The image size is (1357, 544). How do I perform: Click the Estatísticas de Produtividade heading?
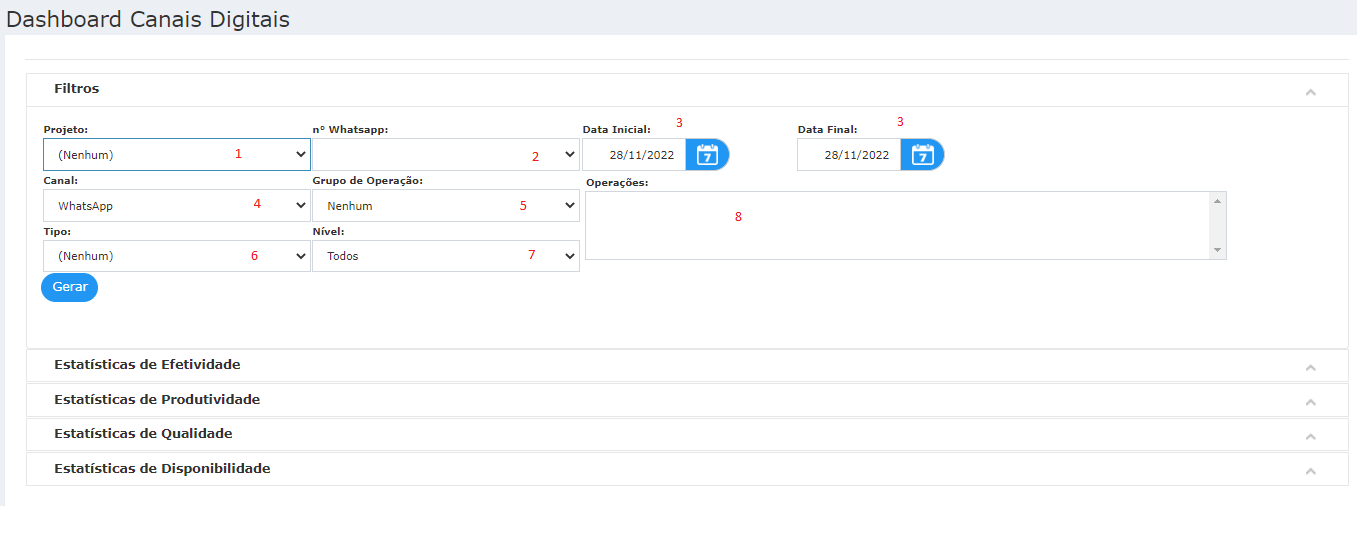tap(157, 400)
